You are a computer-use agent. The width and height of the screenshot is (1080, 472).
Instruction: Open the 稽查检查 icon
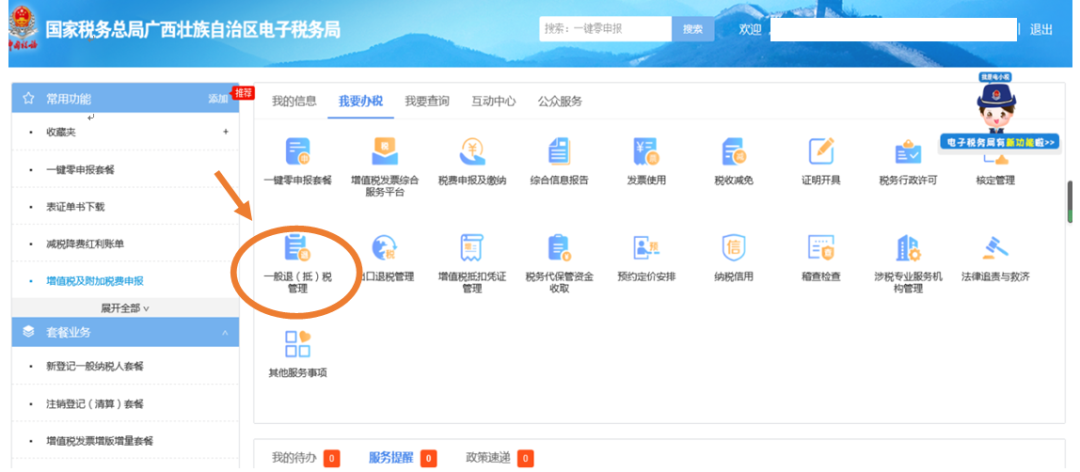[x=821, y=248]
